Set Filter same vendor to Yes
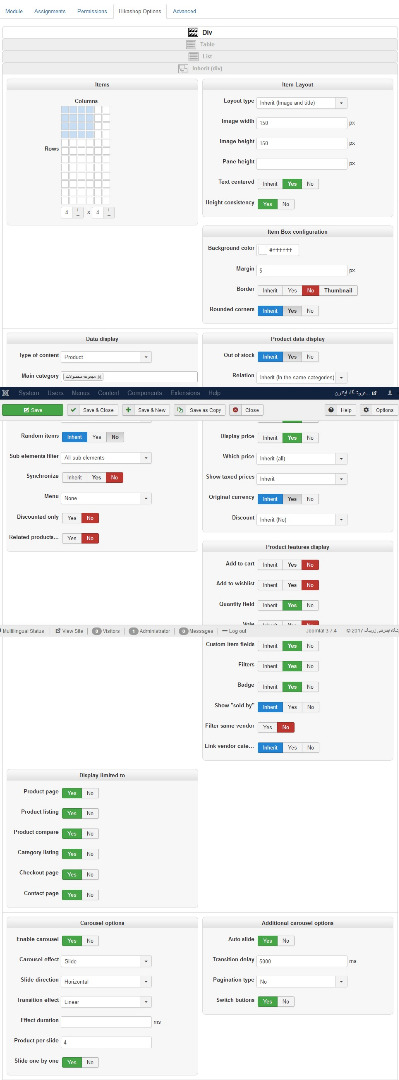Image resolution: width=399 pixels, height=1080 pixels. click(266, 727)
